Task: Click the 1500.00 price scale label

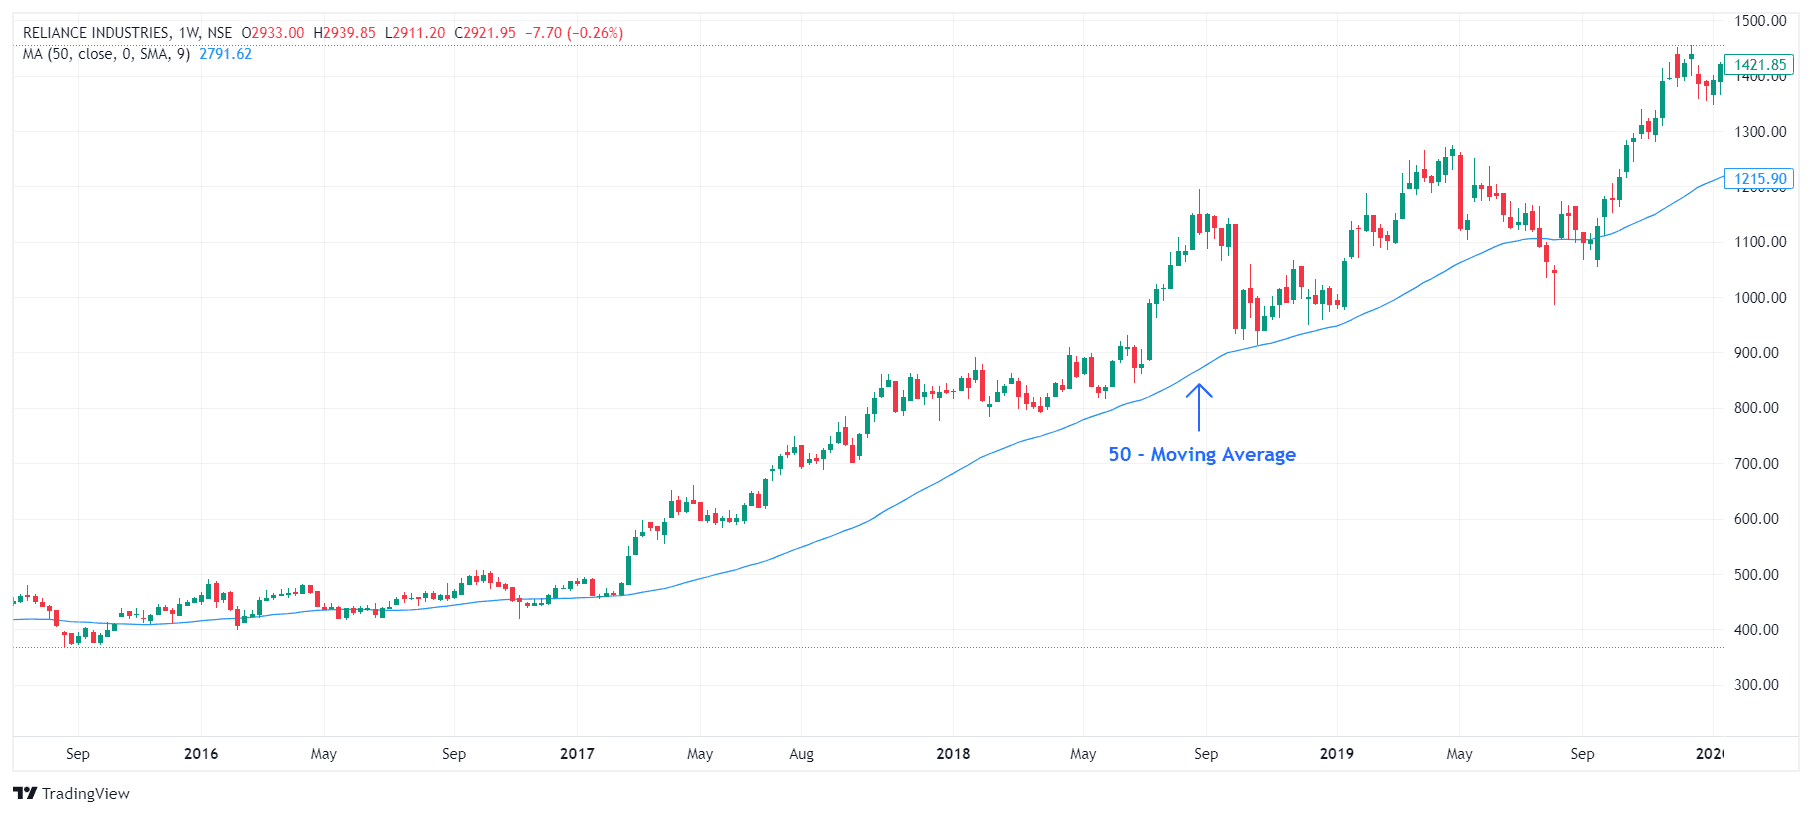Action: (1760, 21)
